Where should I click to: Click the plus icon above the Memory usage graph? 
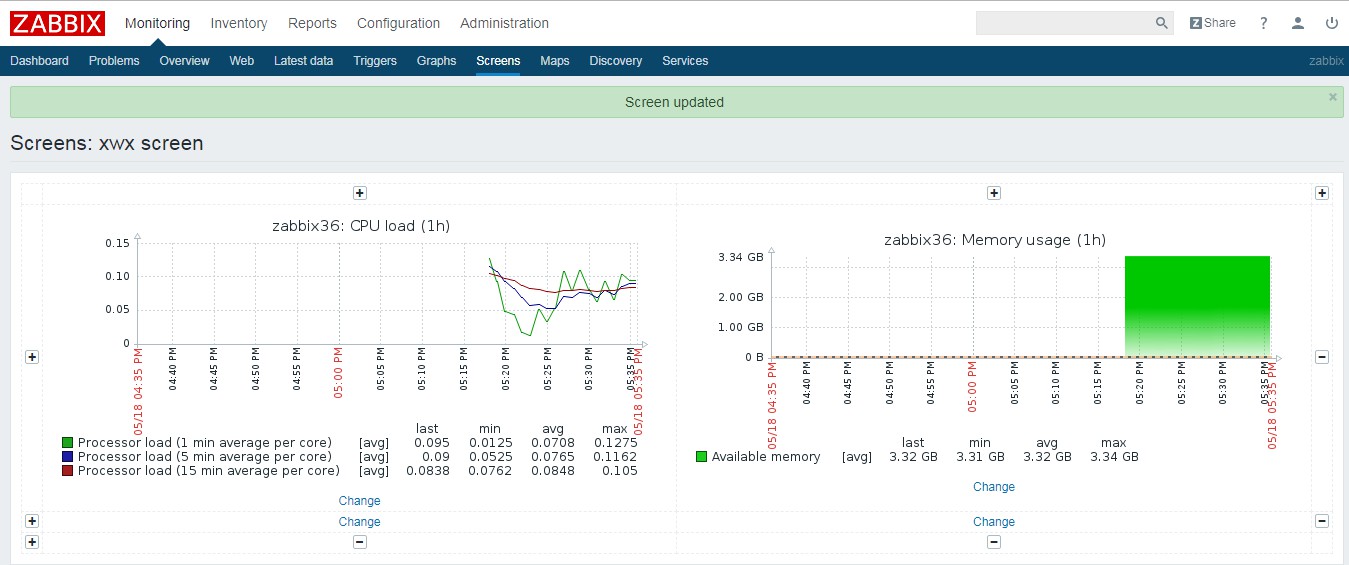994,193
